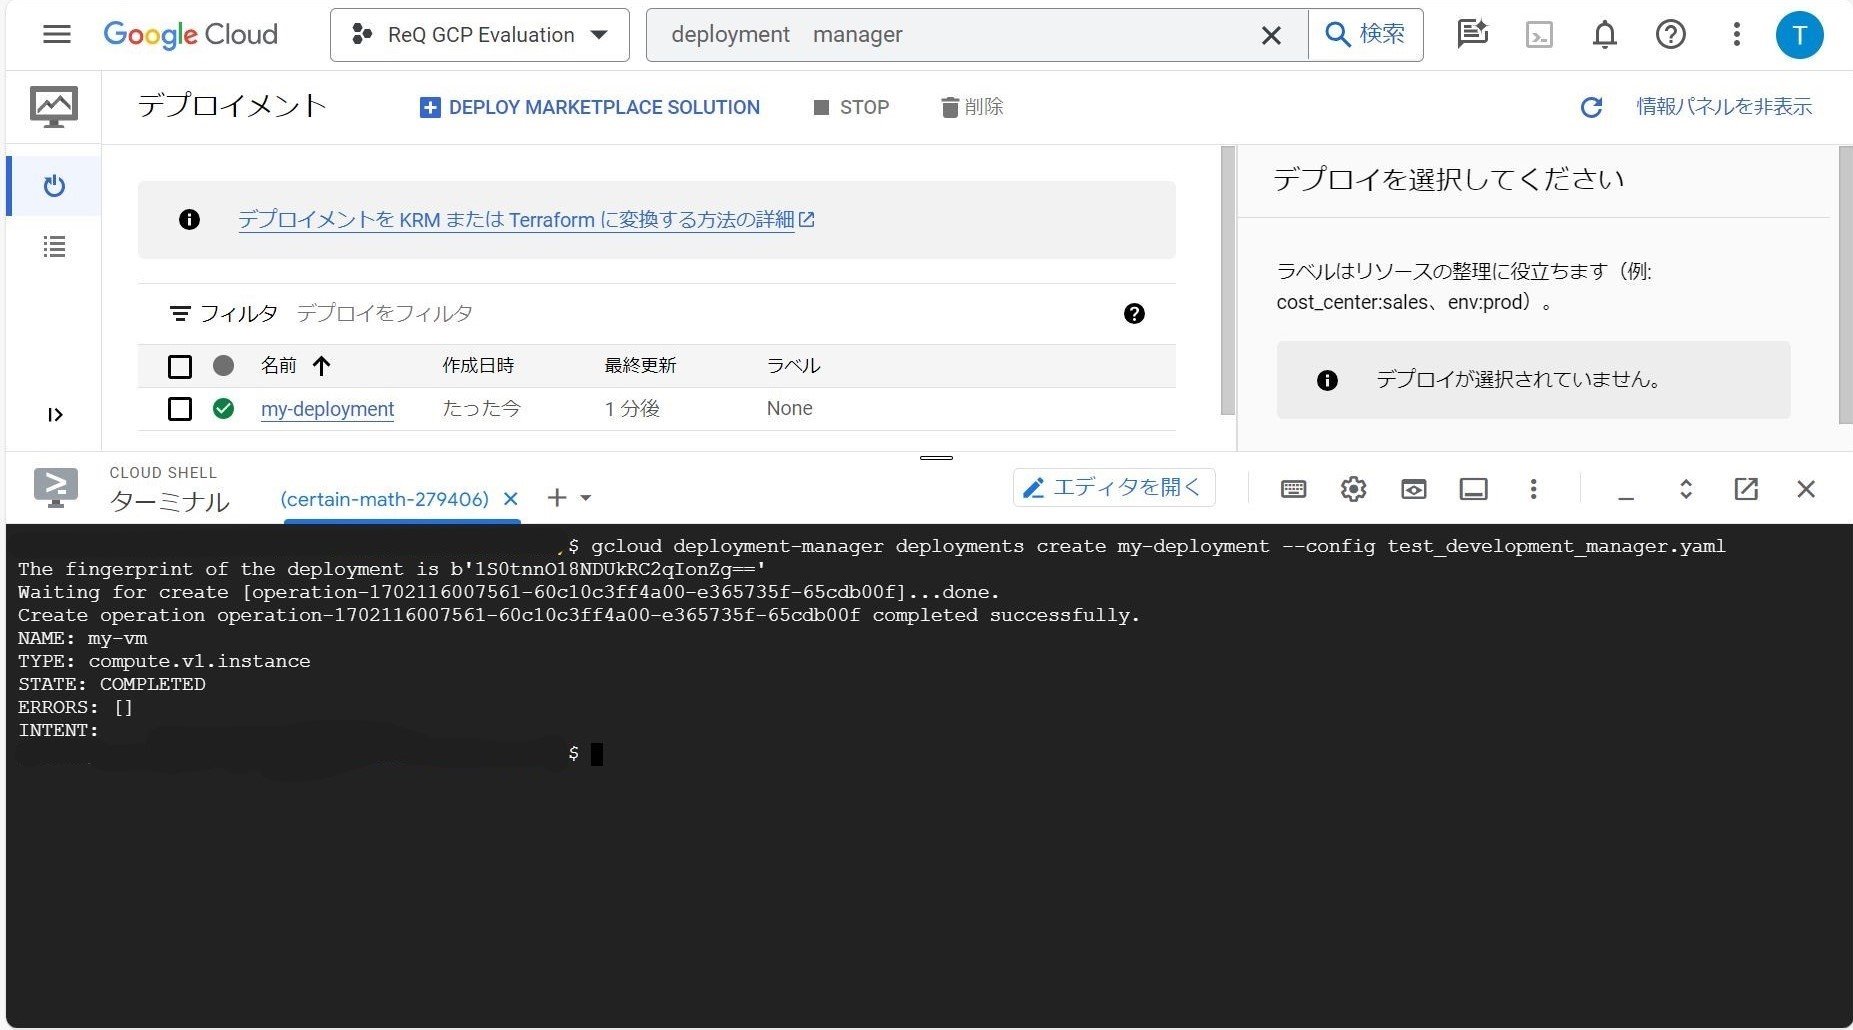Click DEPLOY MARKETPLACE SOLUTION
1853x1030 pixels.
(590, 107)
